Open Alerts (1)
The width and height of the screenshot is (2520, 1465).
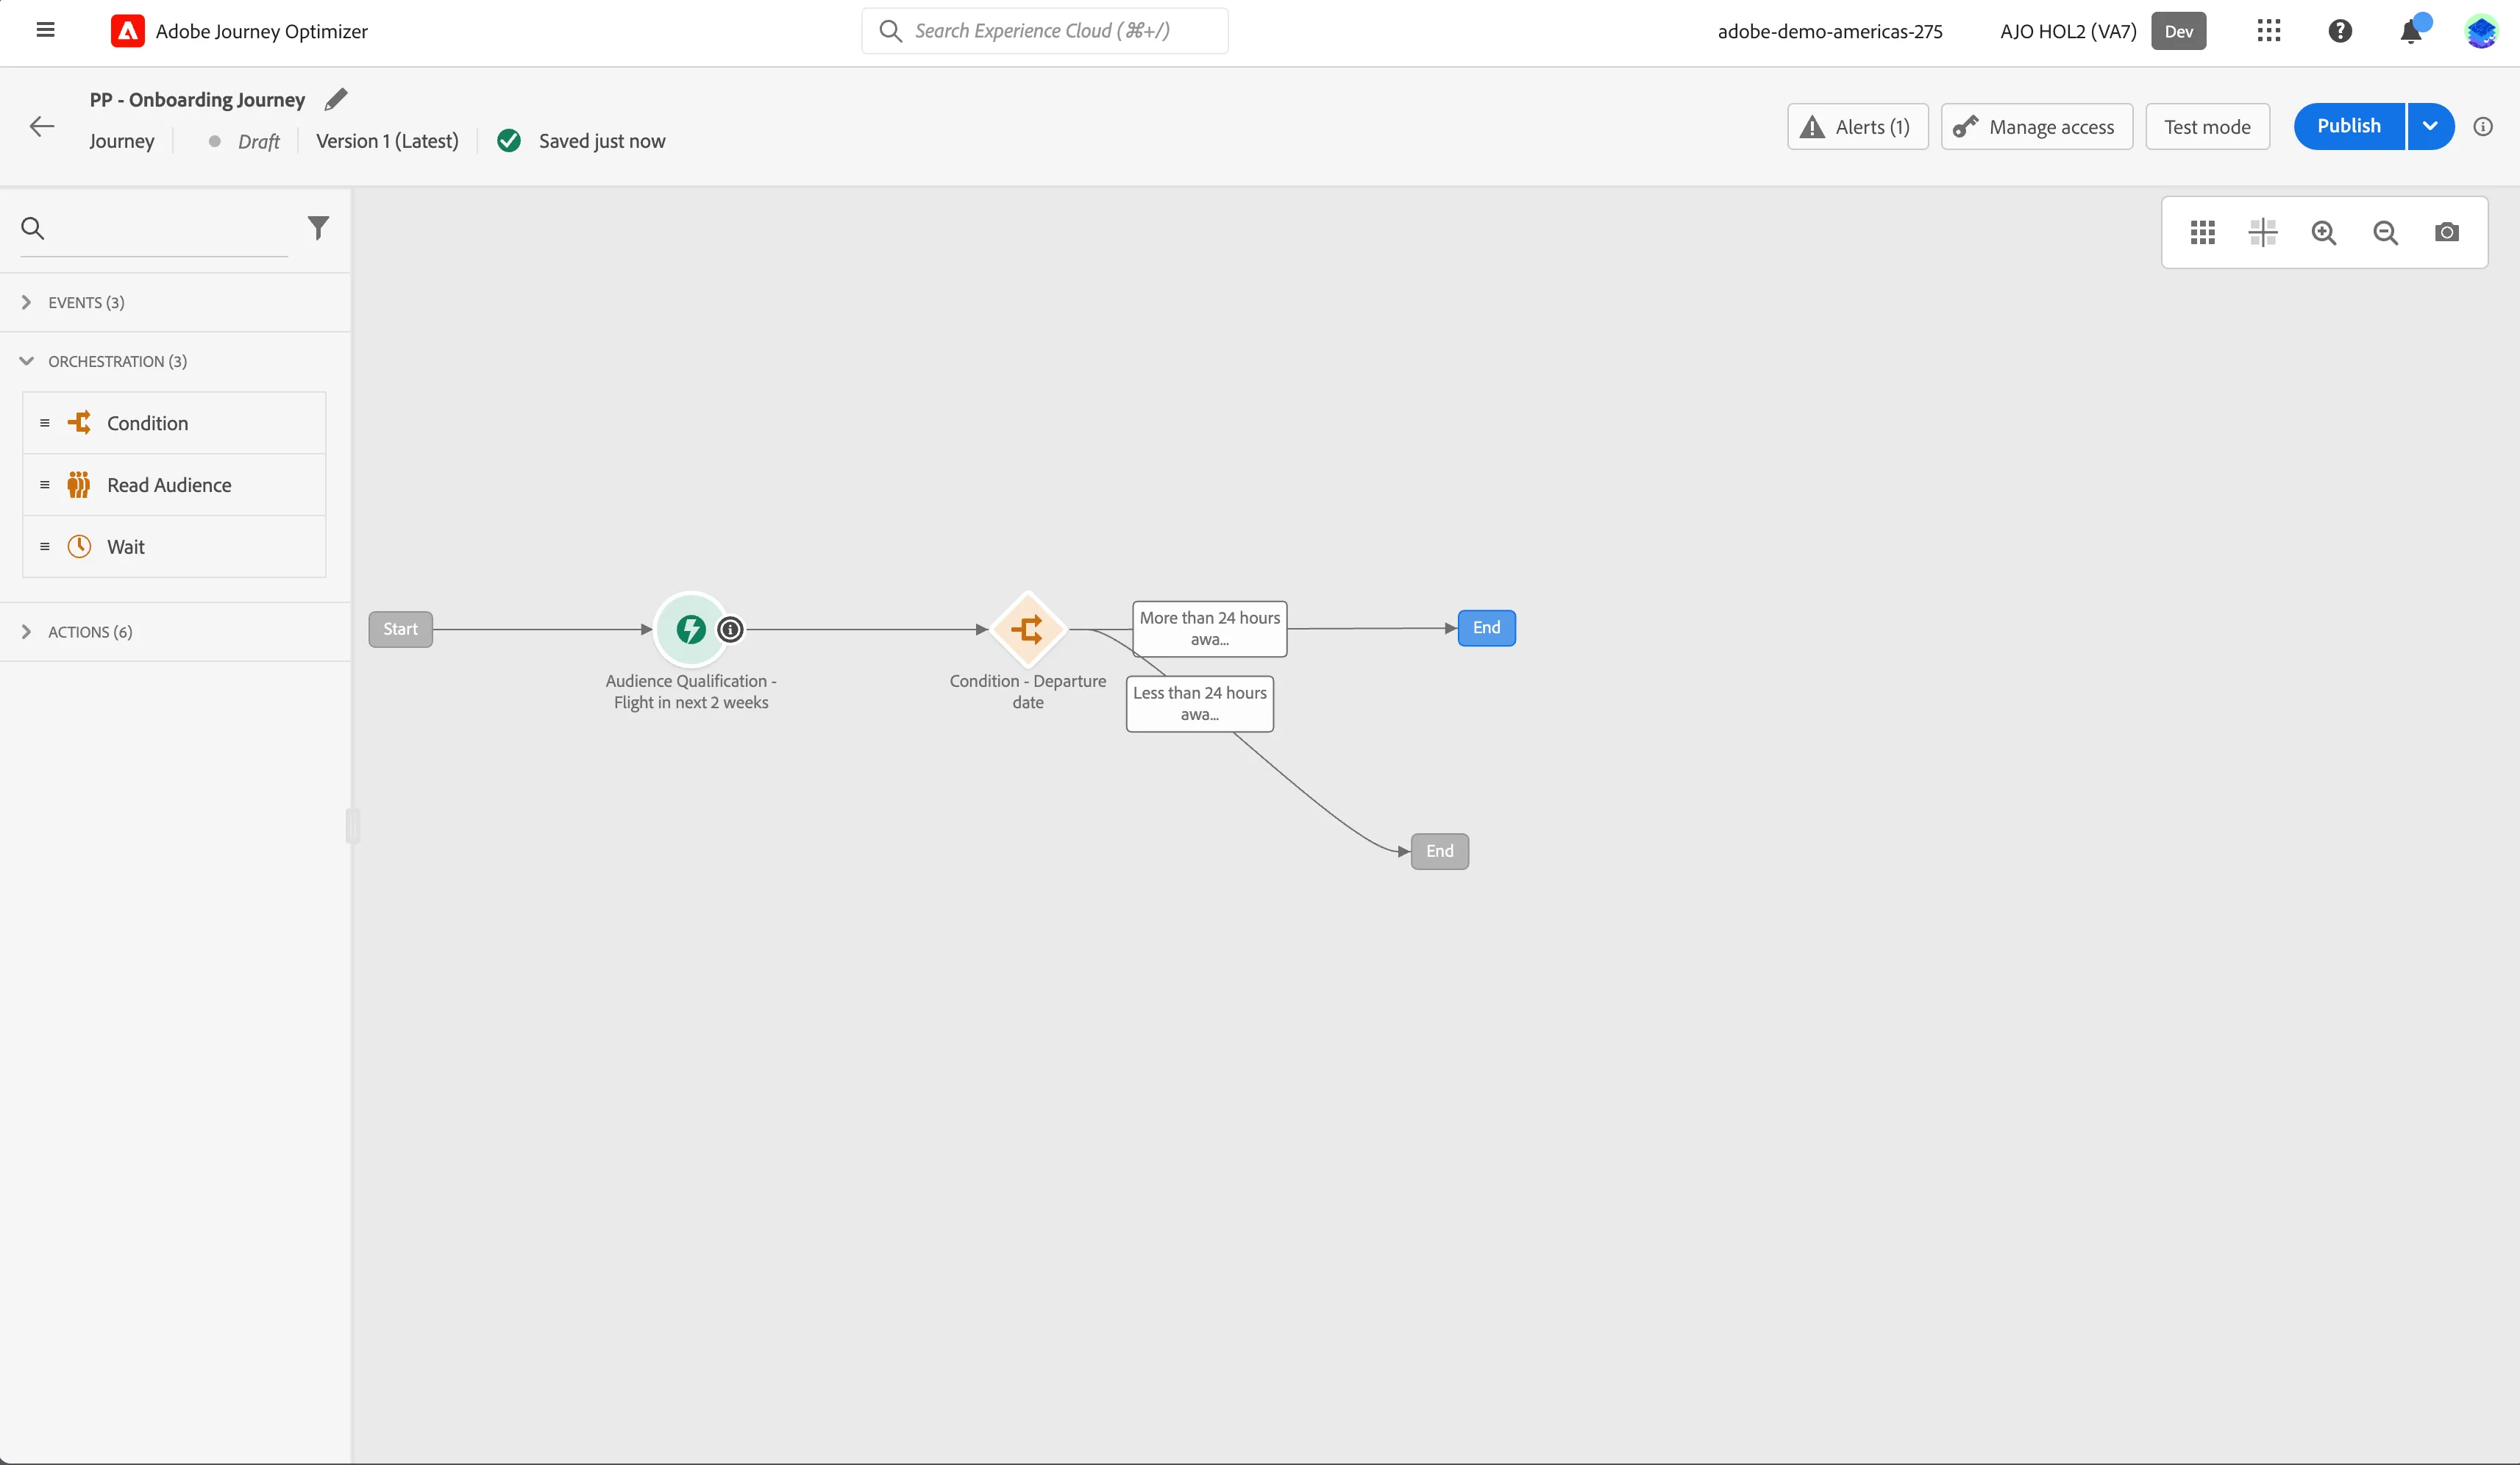click(x=1857, y=127)
